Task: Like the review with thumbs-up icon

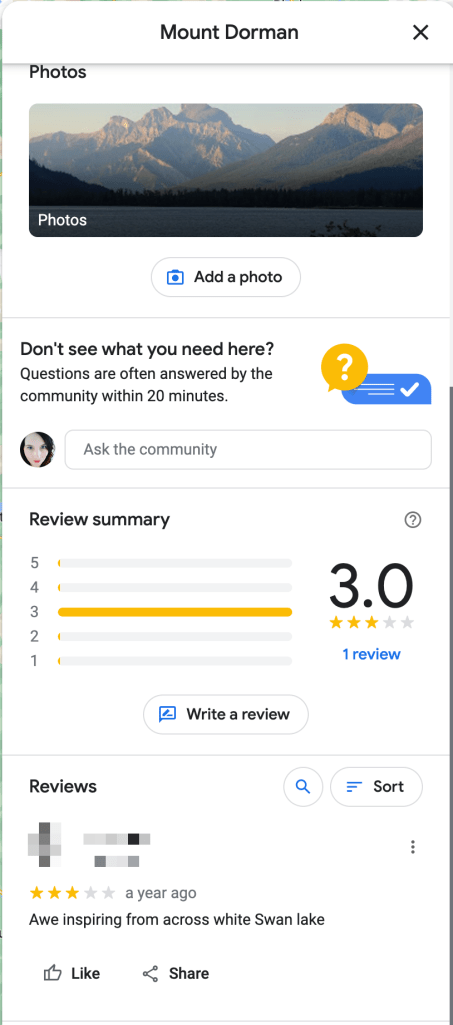Action: (71, 973)
